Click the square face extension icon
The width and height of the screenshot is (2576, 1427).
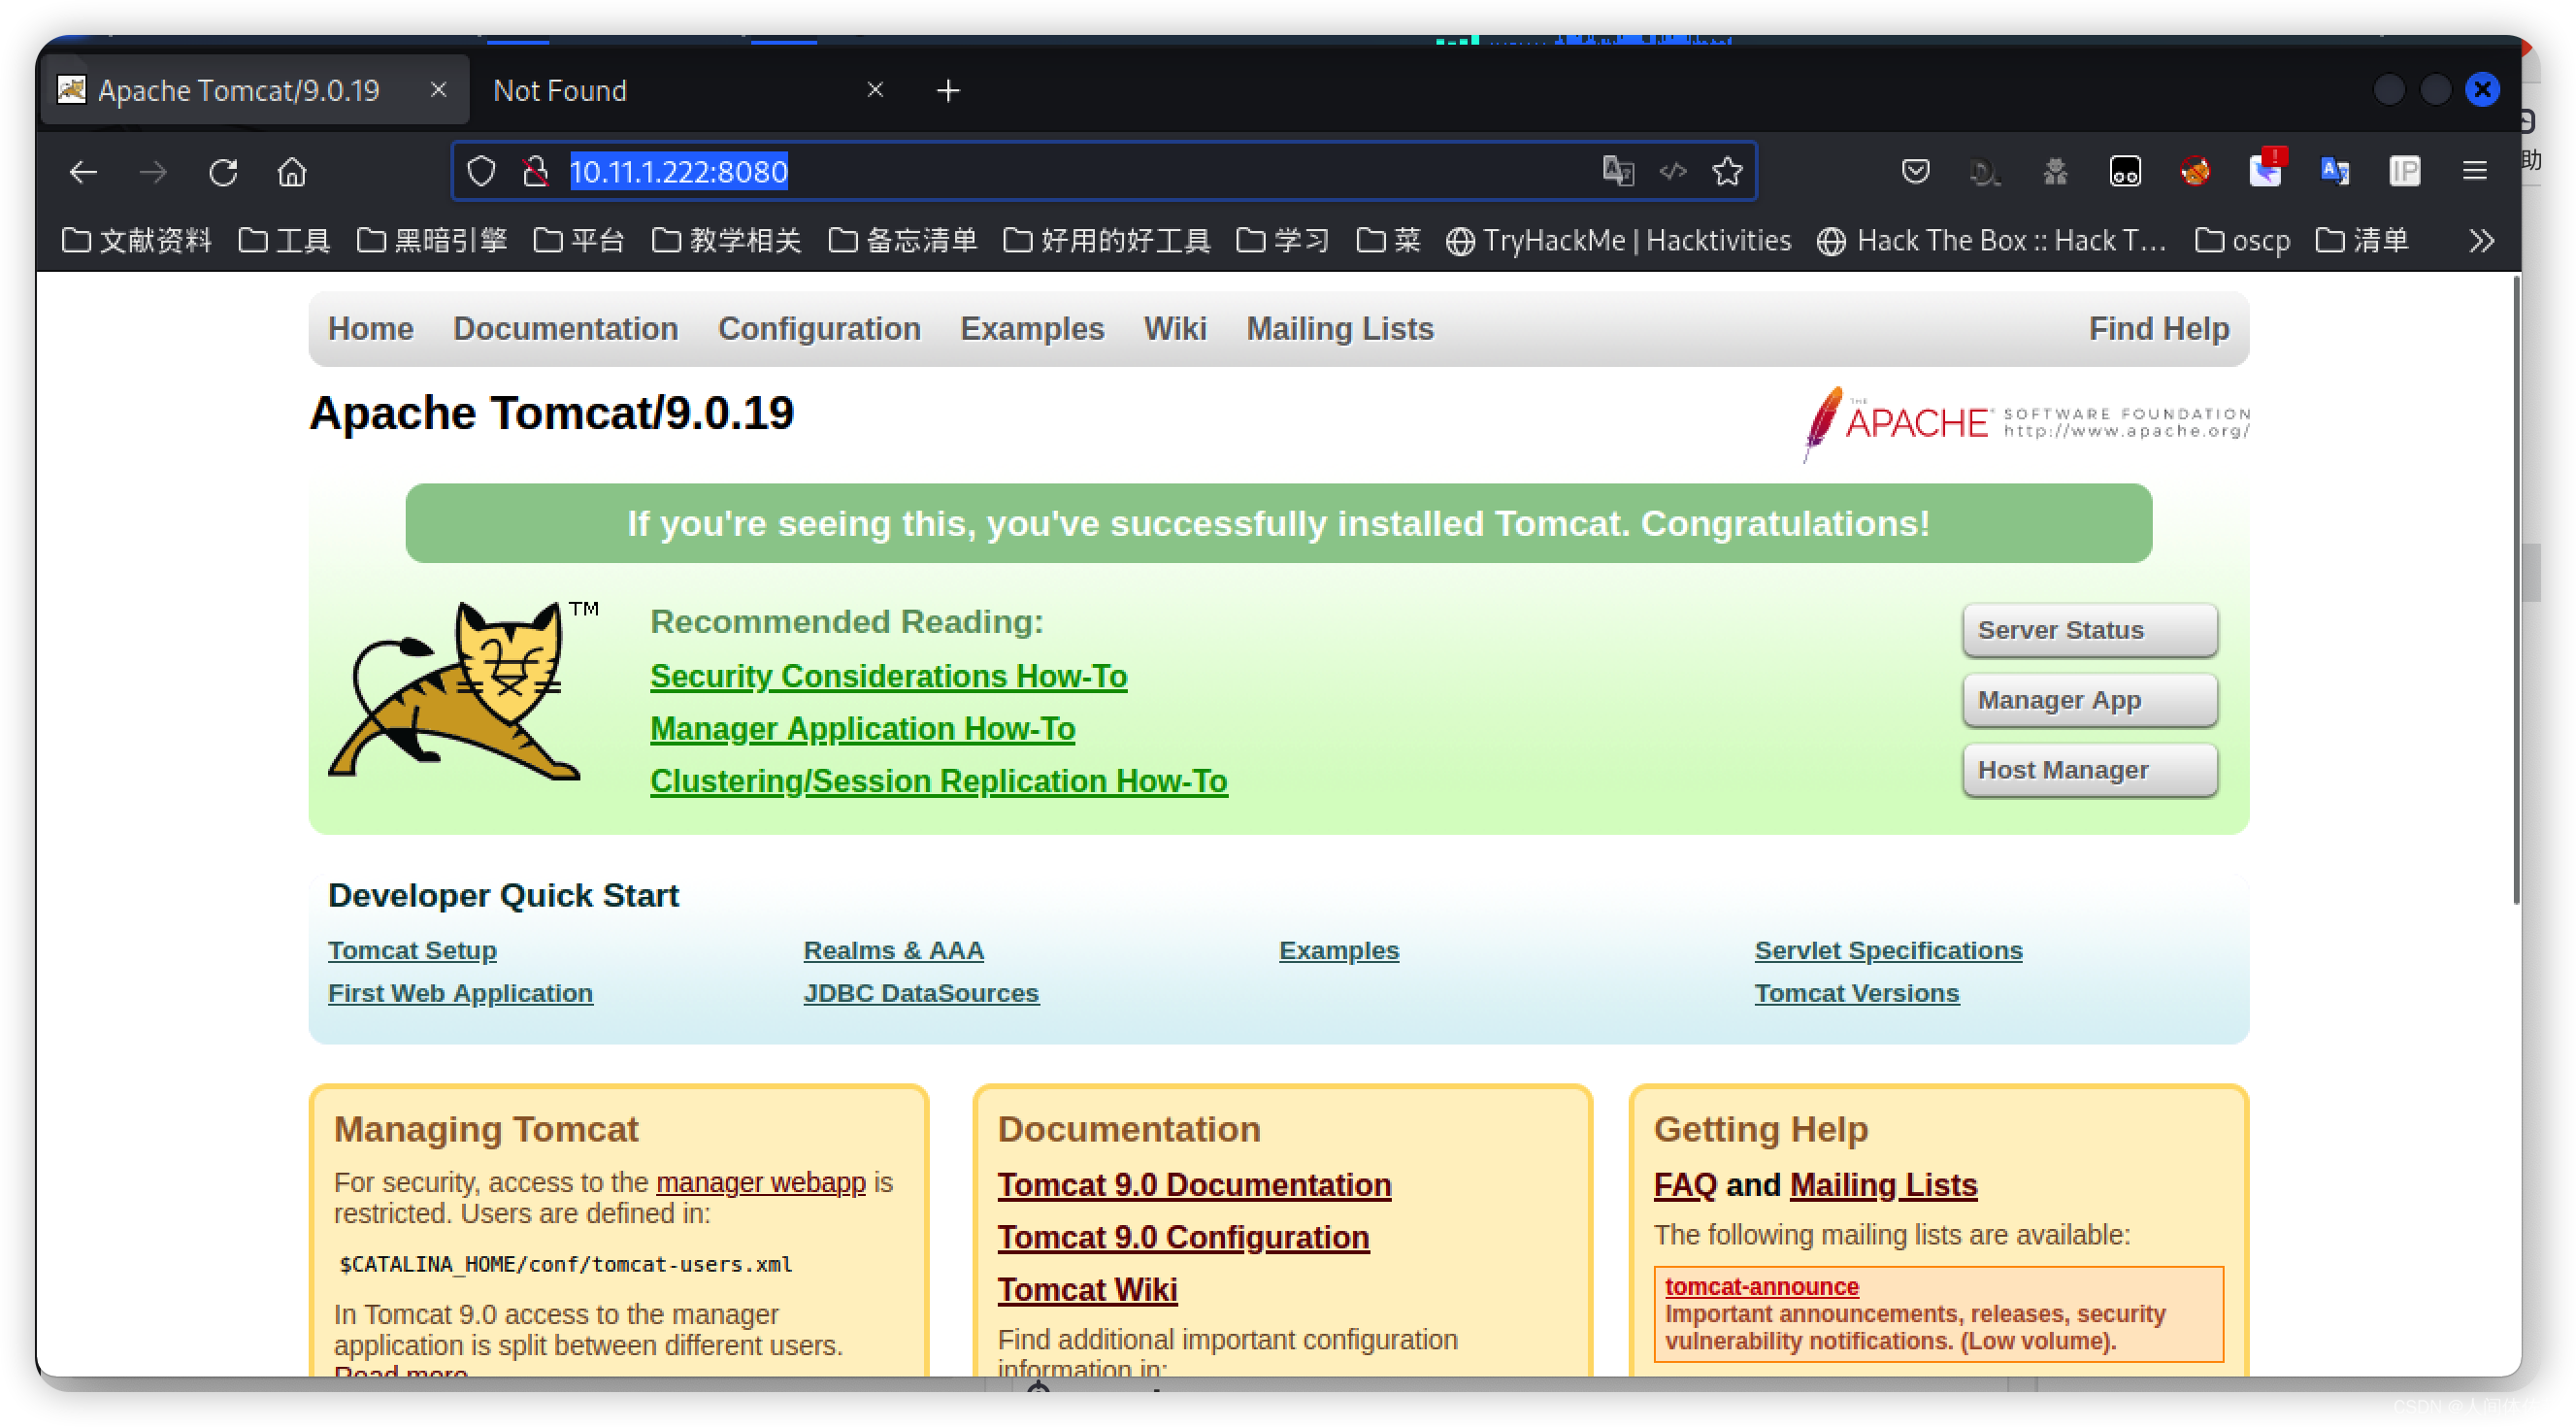click(x=2125, y=171)
